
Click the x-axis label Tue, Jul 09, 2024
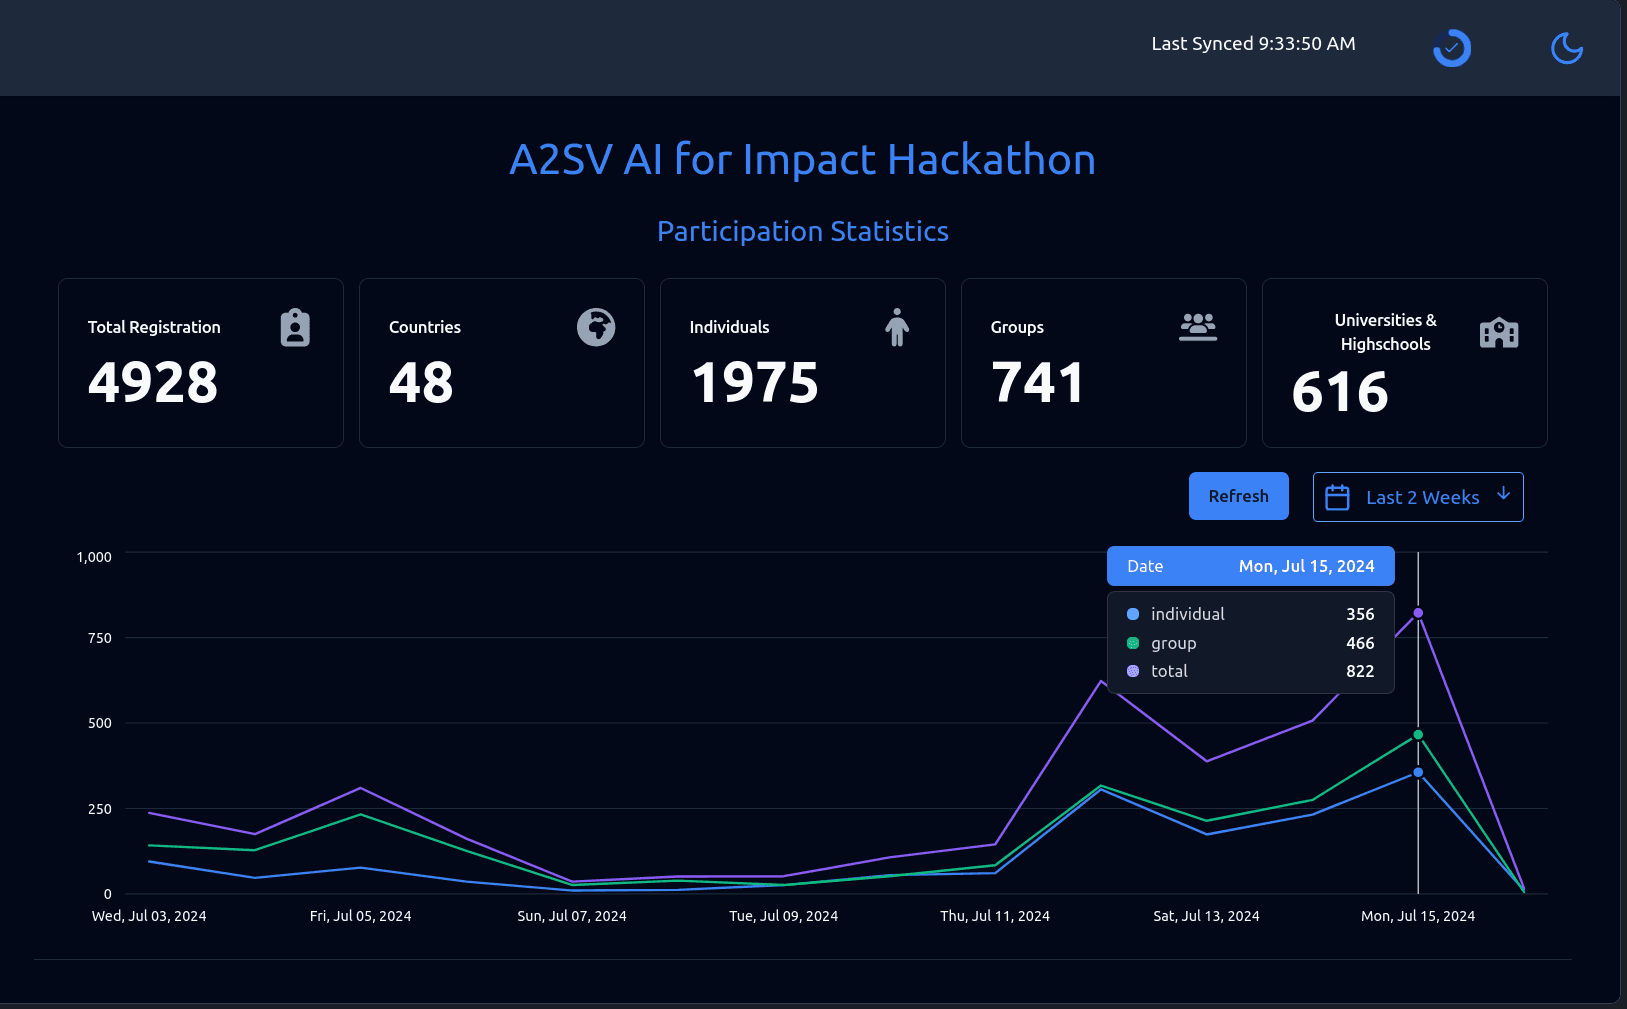tap(784, 916)
